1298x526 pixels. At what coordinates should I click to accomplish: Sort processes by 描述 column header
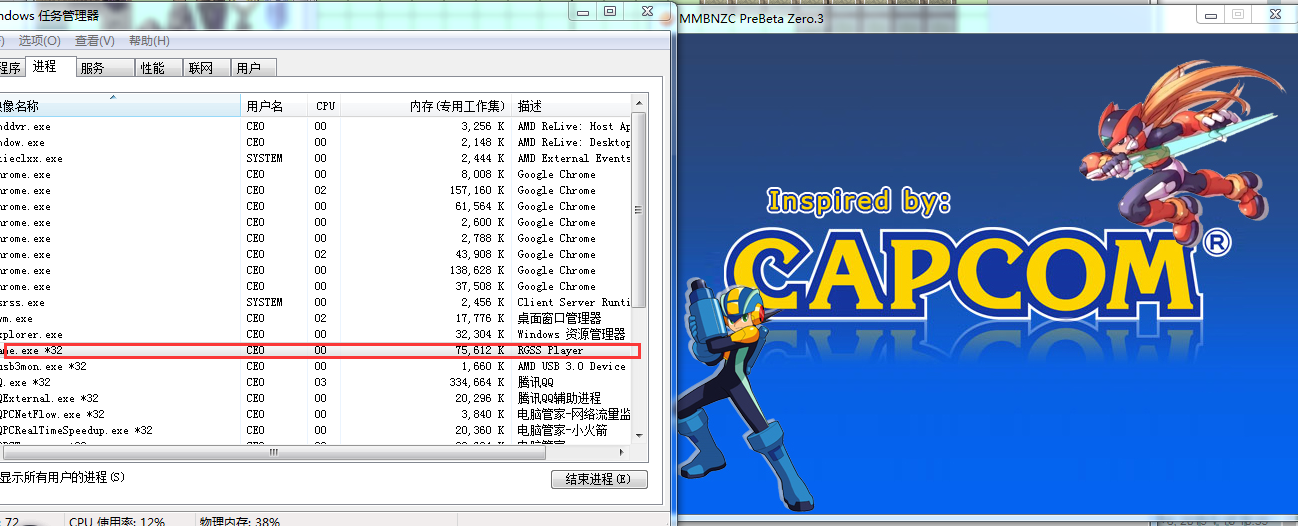coord(572,106)
